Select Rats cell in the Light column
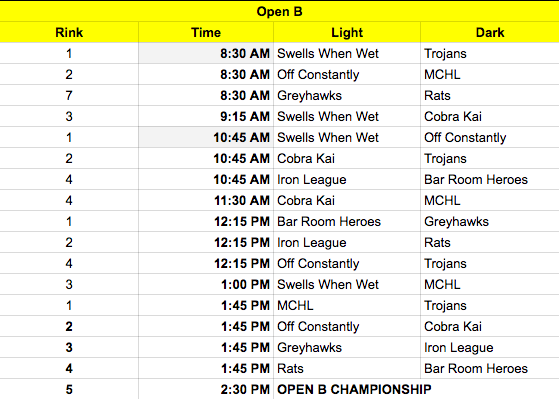 point(347,368)
